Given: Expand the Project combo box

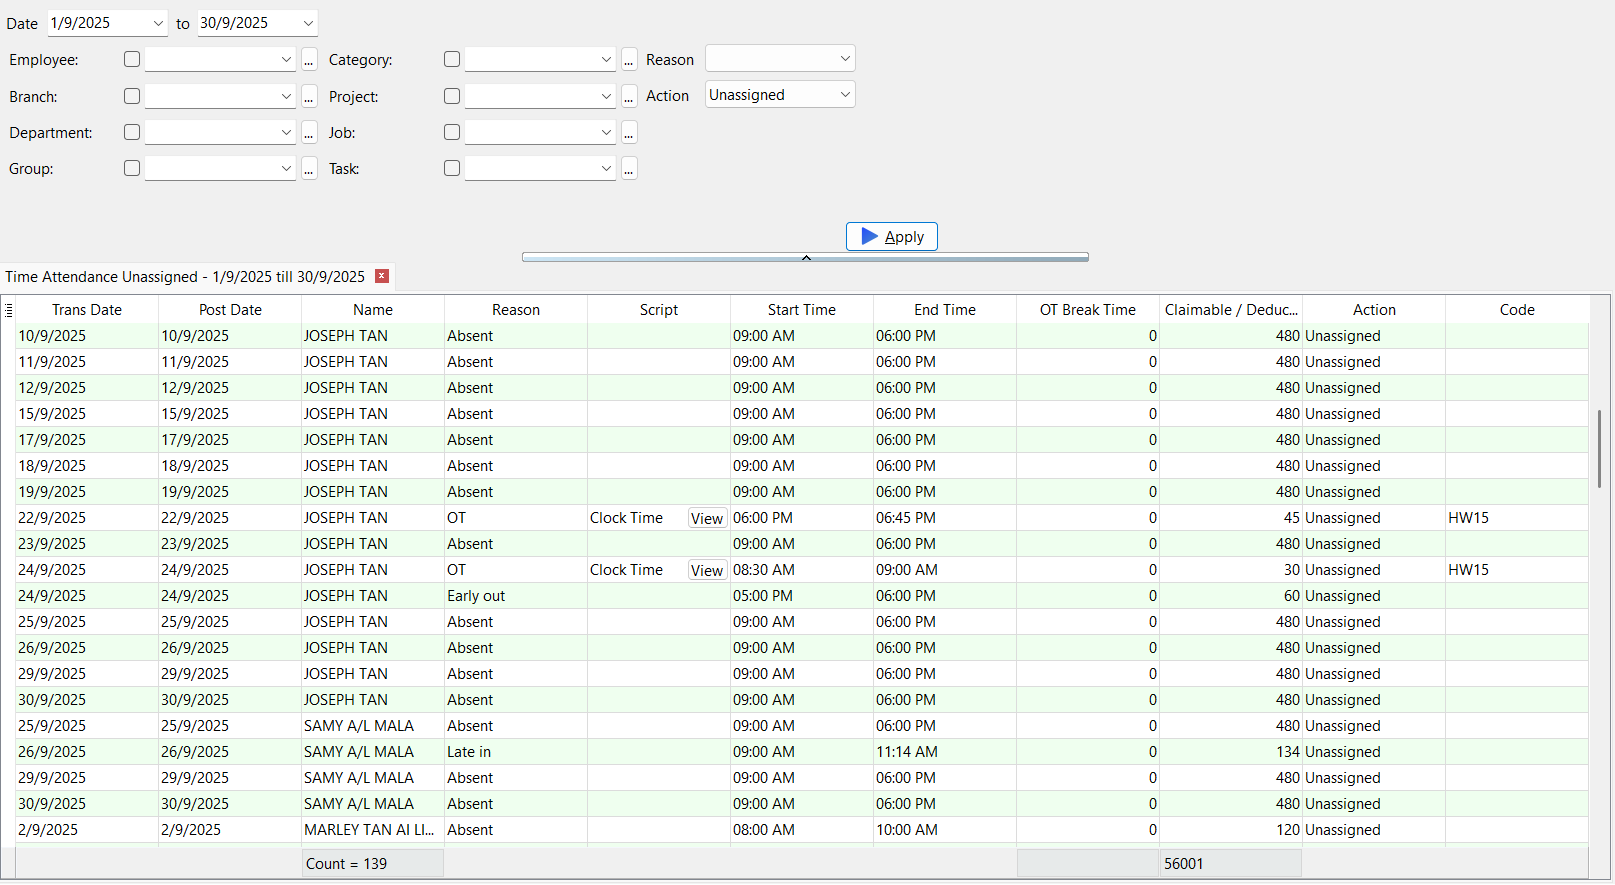Looking at the screenshot, I should coord(606,96).
